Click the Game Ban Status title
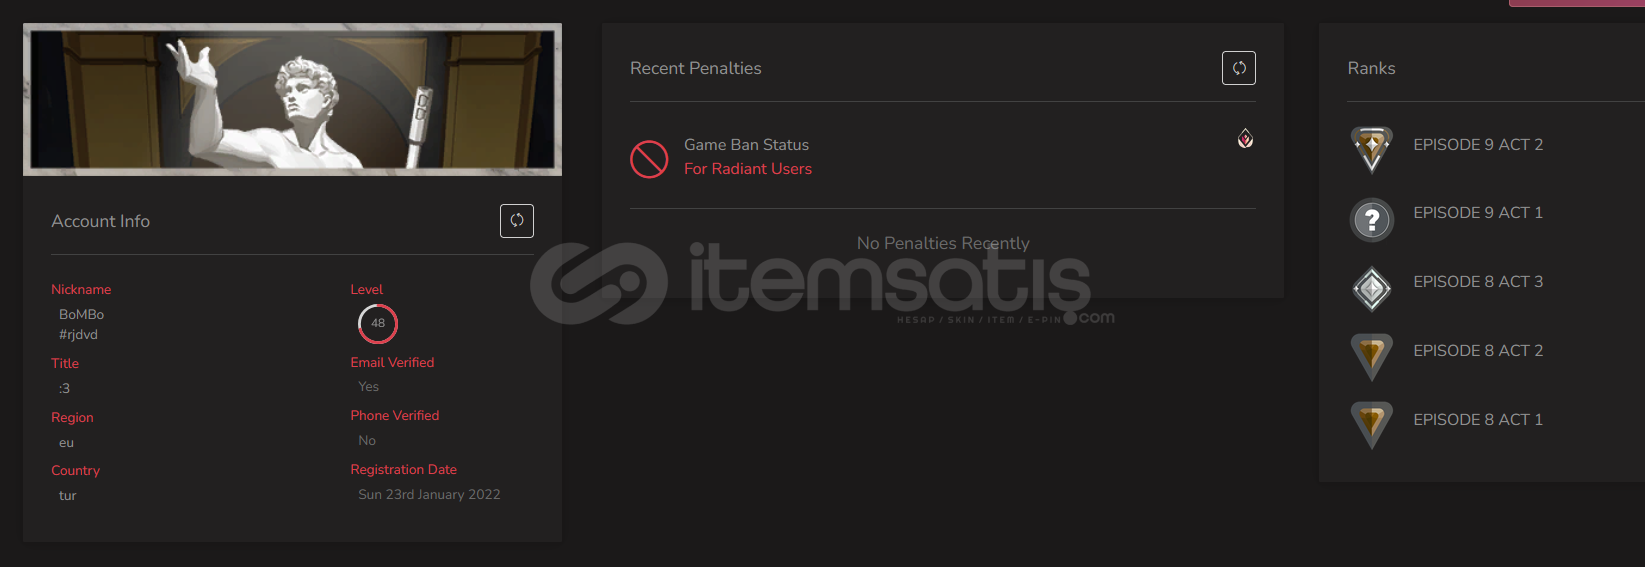This screenshot has width=1645, height=567. (746, 145)
